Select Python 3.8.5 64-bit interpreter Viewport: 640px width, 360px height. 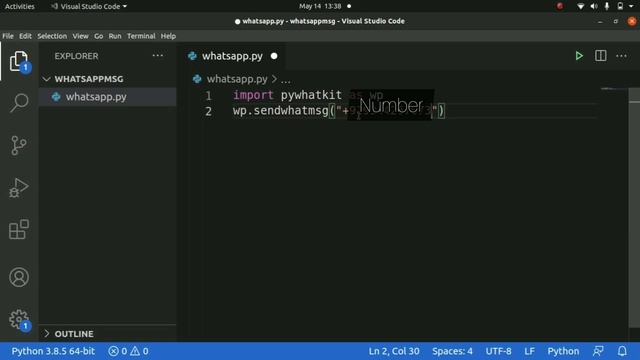53,351
